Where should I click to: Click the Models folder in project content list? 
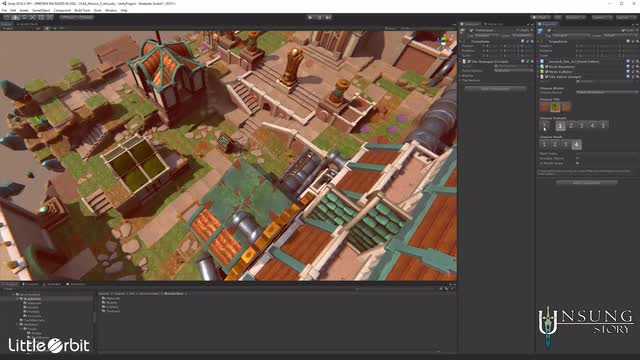(110, 302)
